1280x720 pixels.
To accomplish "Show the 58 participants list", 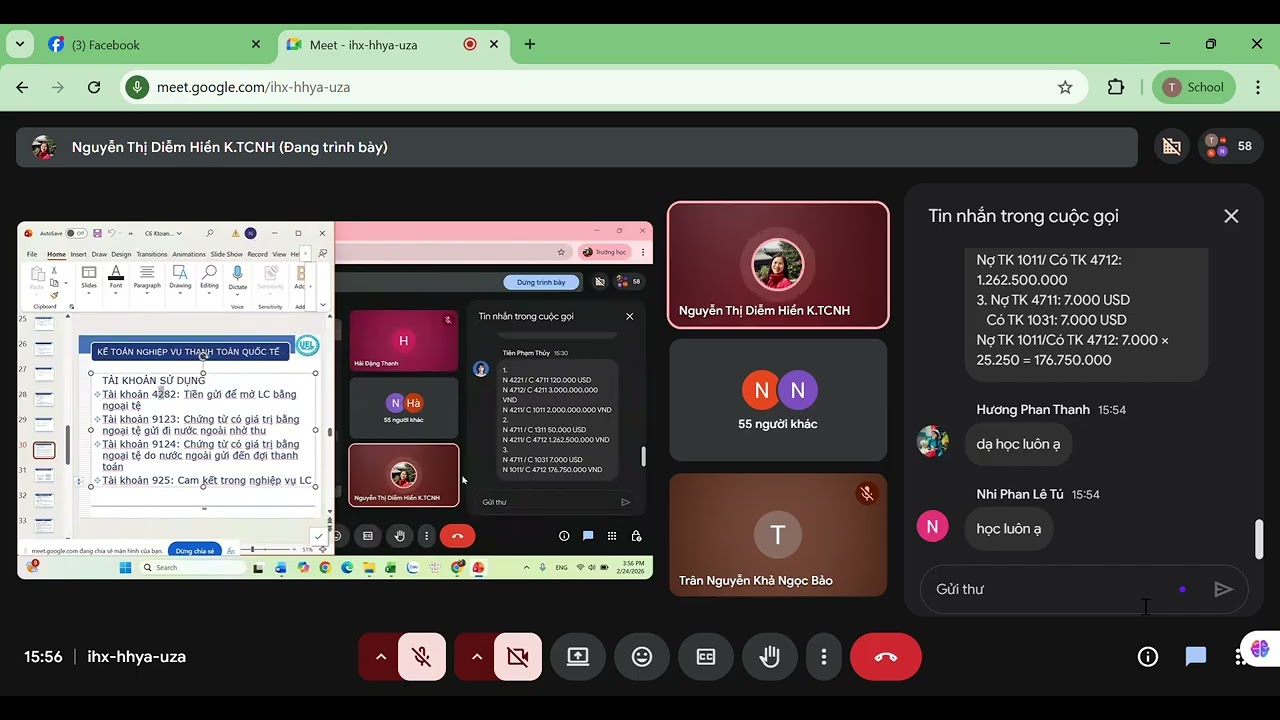I will 1233,146.
